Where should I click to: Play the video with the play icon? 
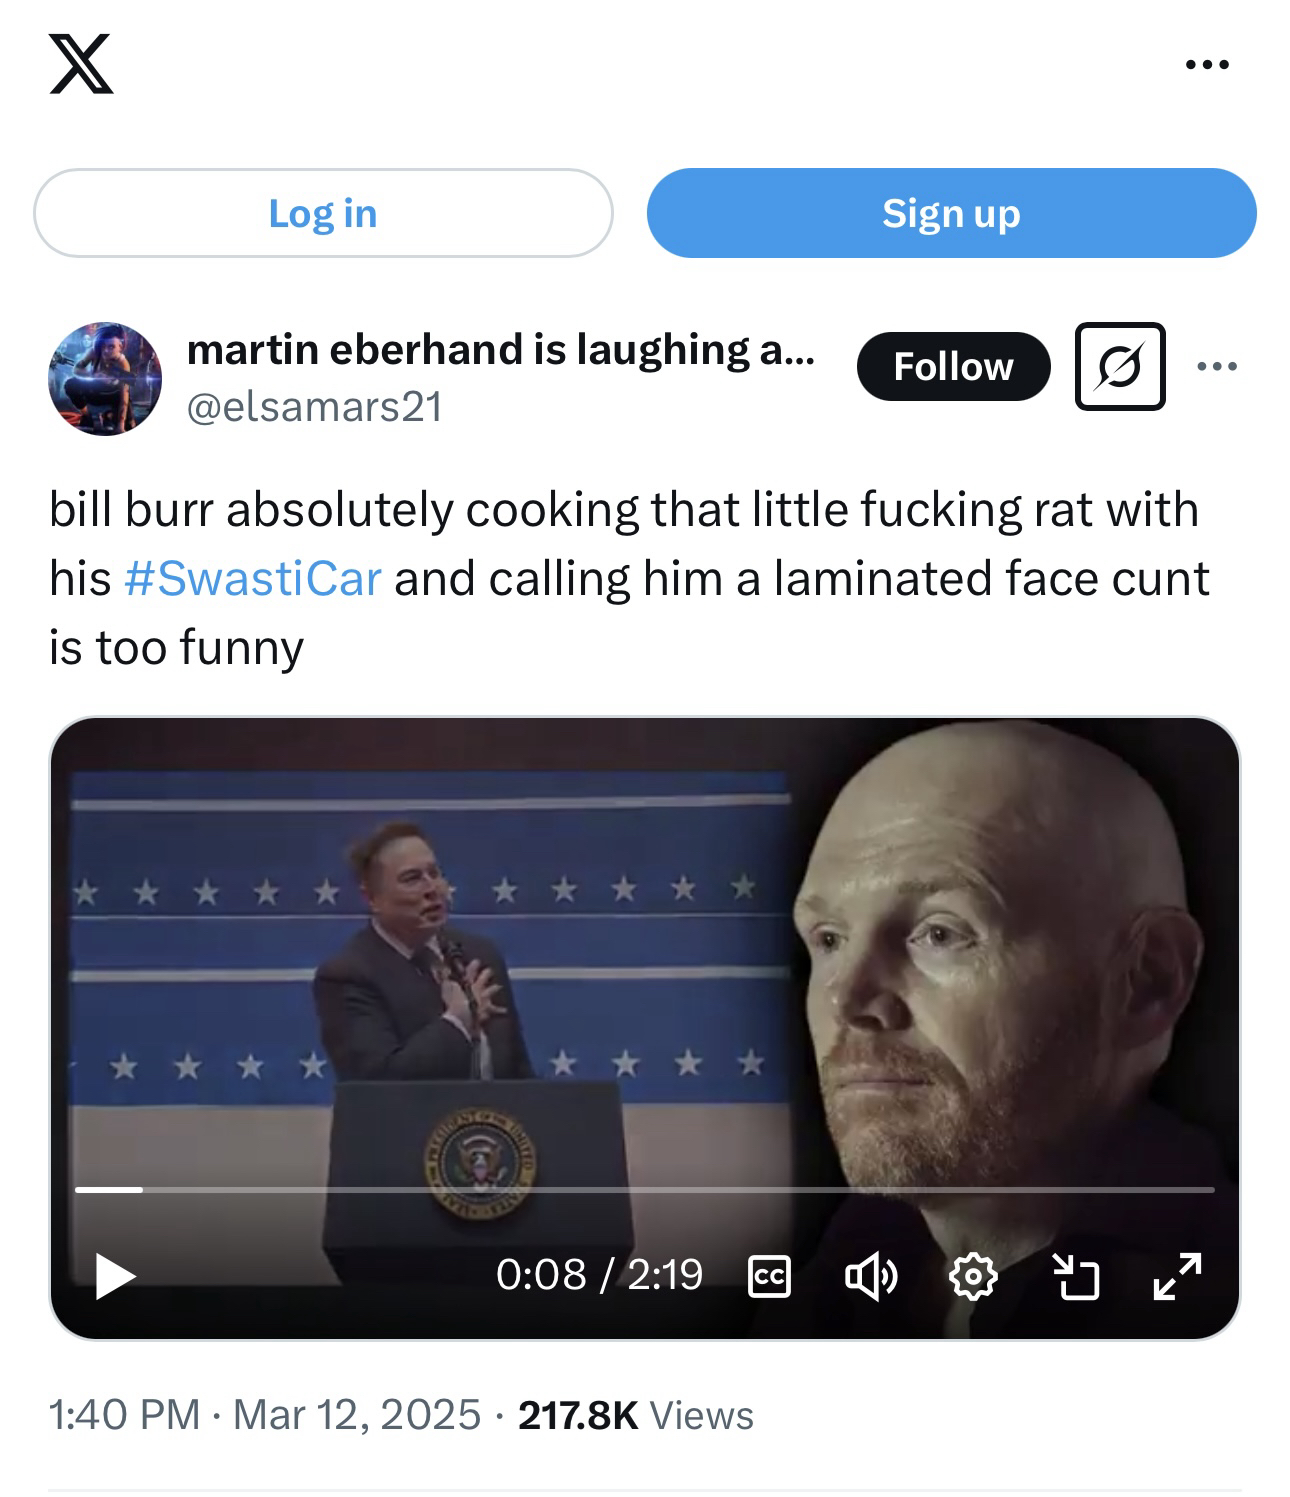(x=114, y=1276)
